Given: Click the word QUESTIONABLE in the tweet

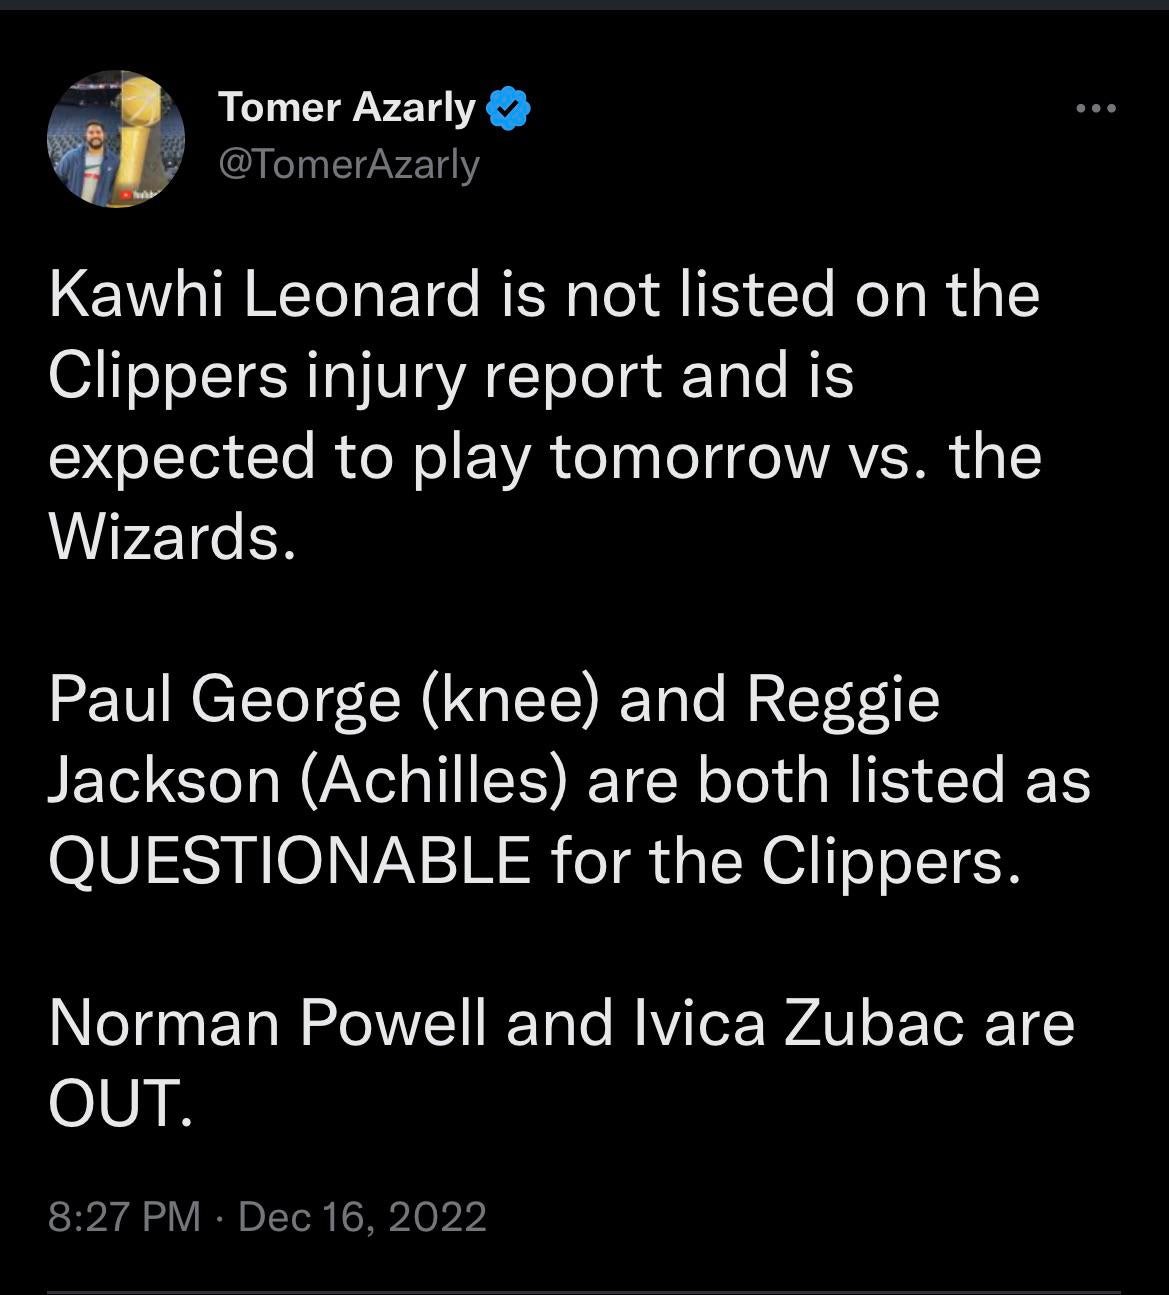Looking at the screenshot, I should [x=289, y=861].
